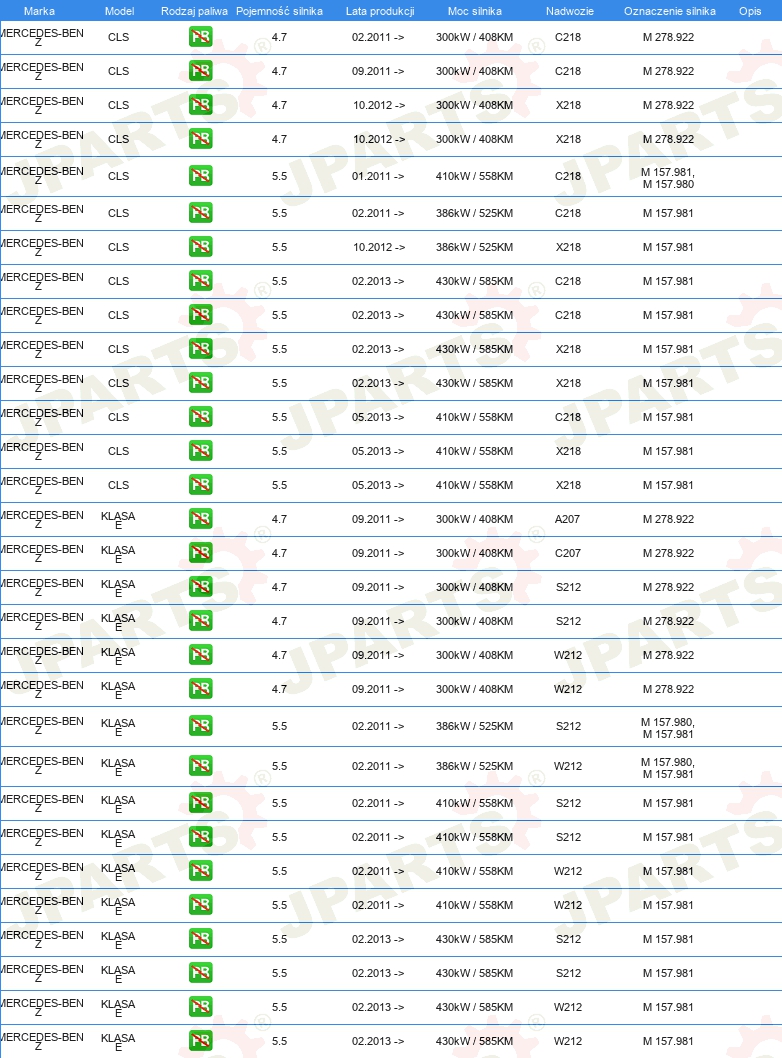Click fuel icon in CLS 386kW C218 row
The width and height of the screenshot is (782, 1058).
(200, 213)
